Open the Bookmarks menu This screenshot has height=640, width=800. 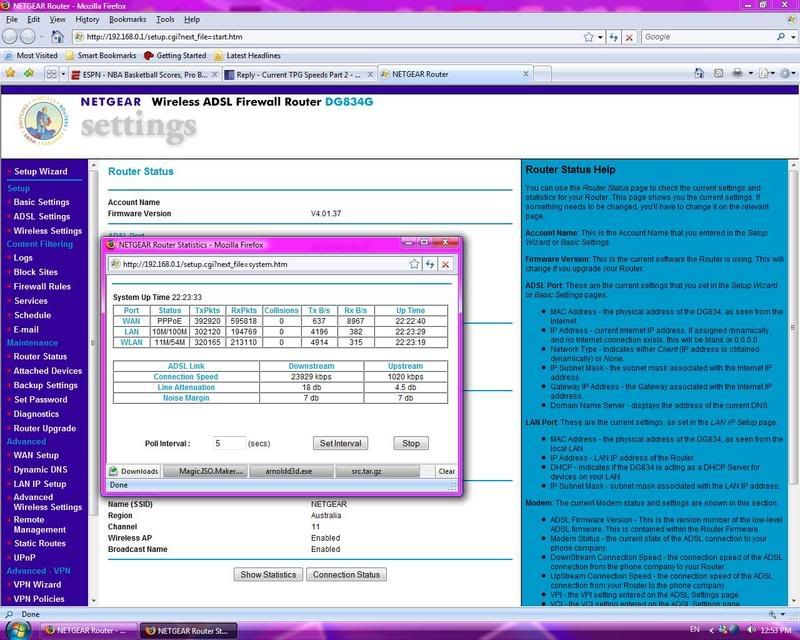point(128,19)
